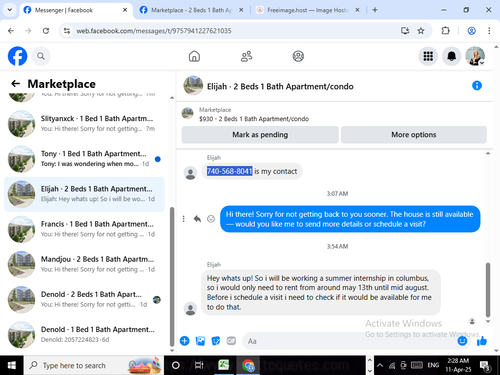The width and height of the screenshot is (500, 375).
Task: Open the Facebook menu grid icon
Action: click(428, 56)
